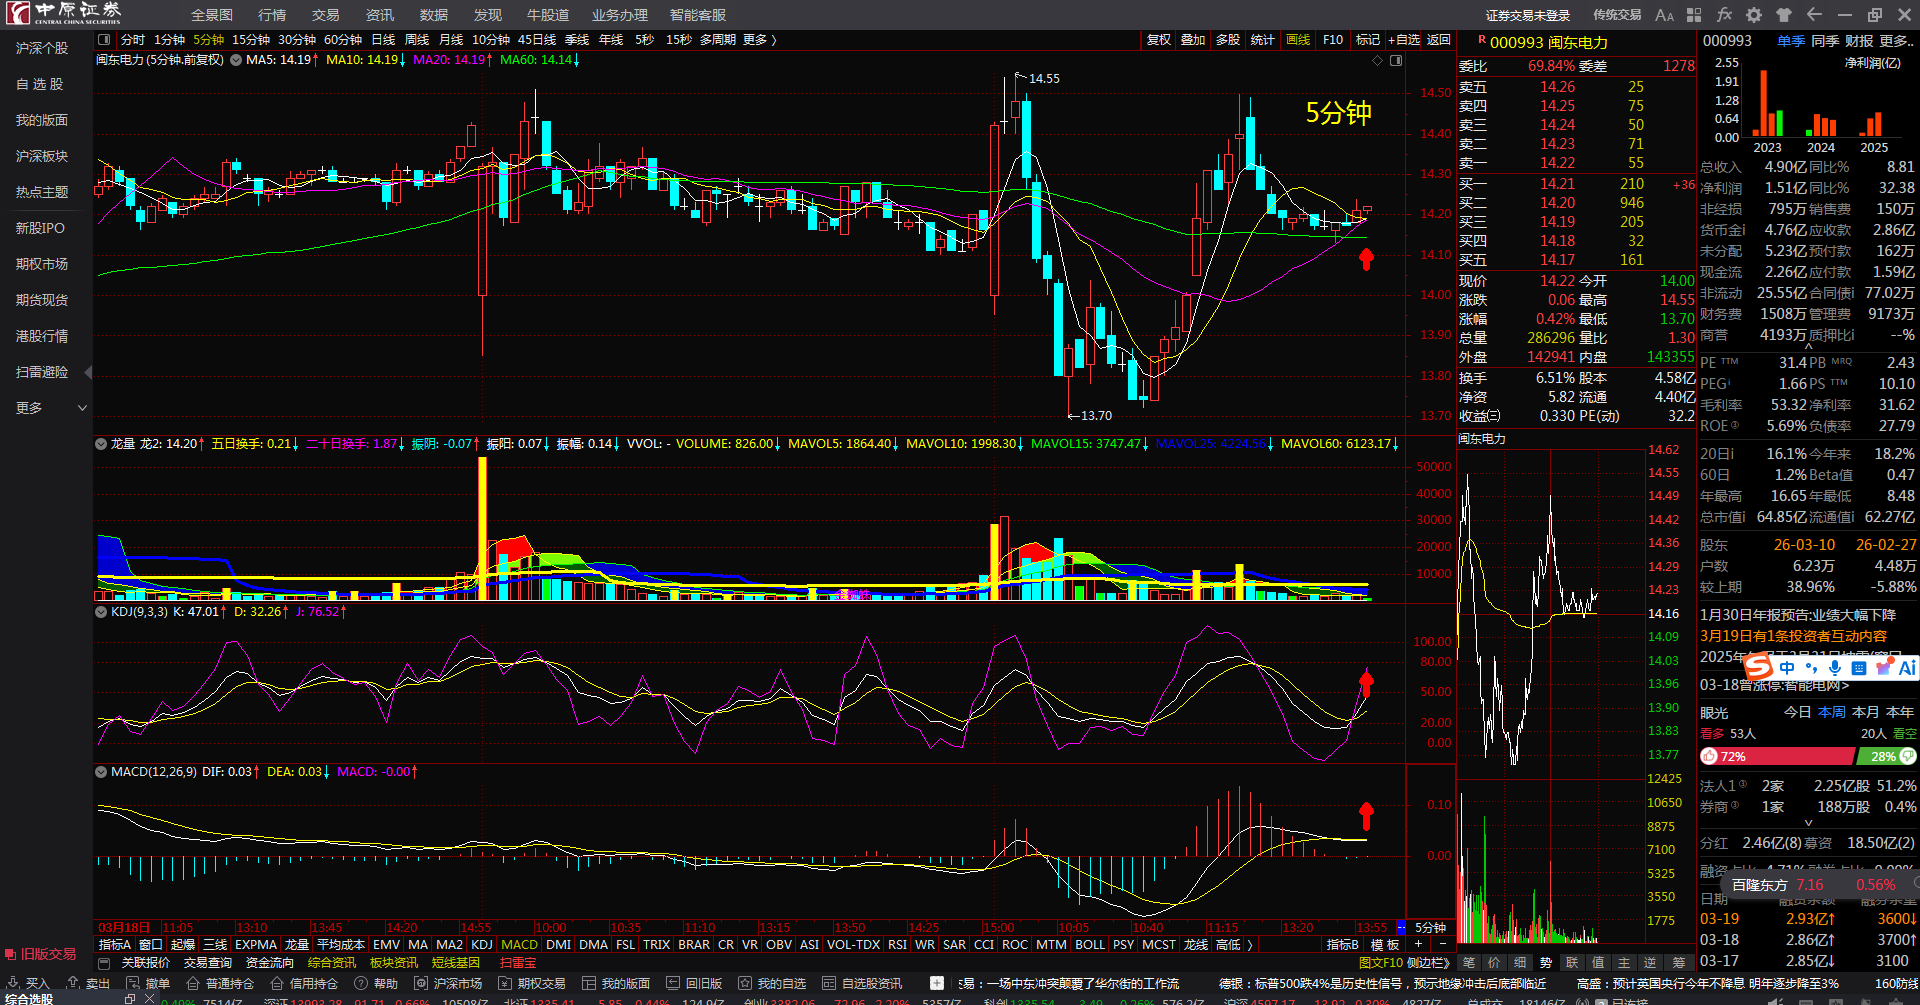Toggle the side panel icon above price axis
This screenshot has width=1920, height=1005.
1396,61
